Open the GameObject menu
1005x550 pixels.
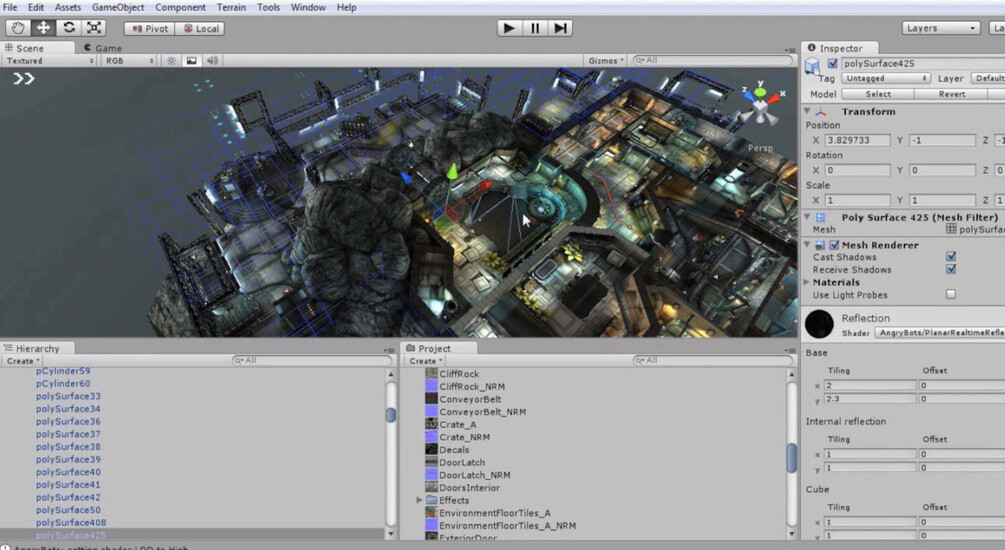click(118, 8)
